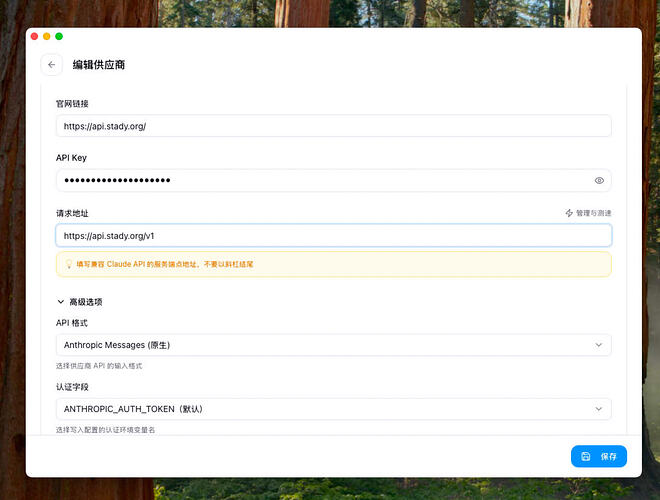Click the 官网链接 label
Image resolution: width=660 pixels, height=500 pixels.
point(72,104)
